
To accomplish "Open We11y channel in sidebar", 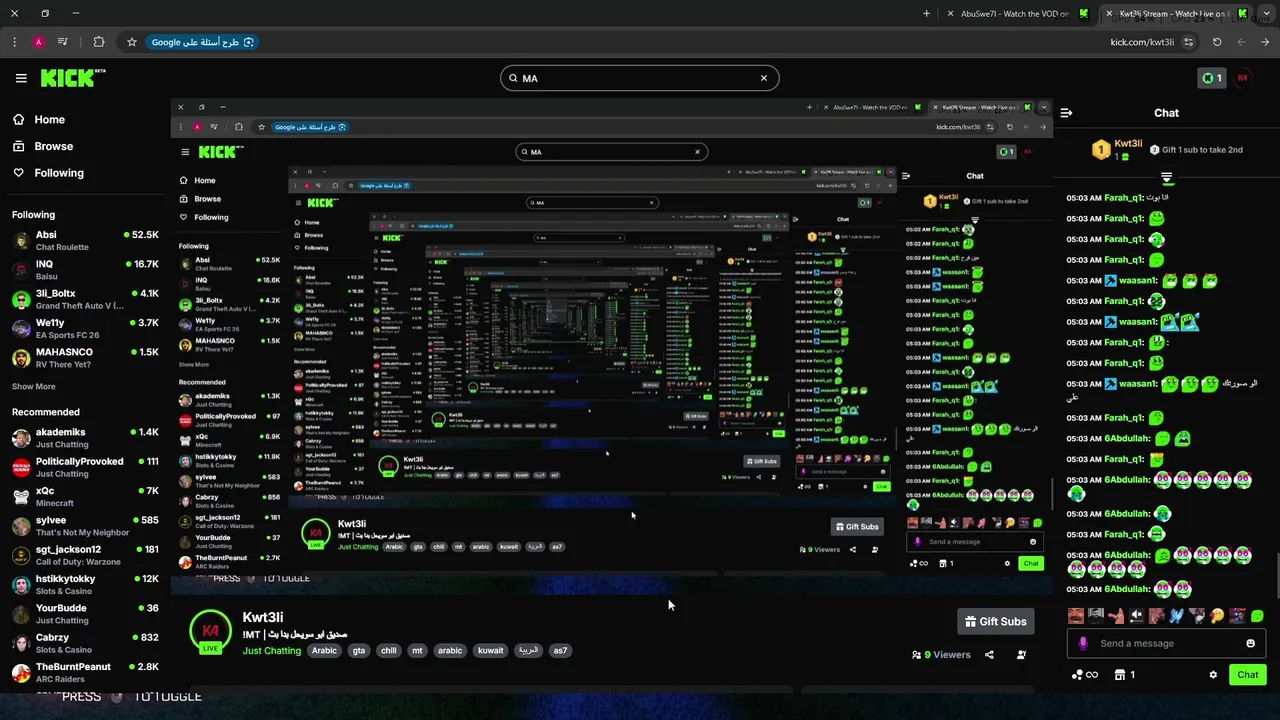I will coord(85,328).
